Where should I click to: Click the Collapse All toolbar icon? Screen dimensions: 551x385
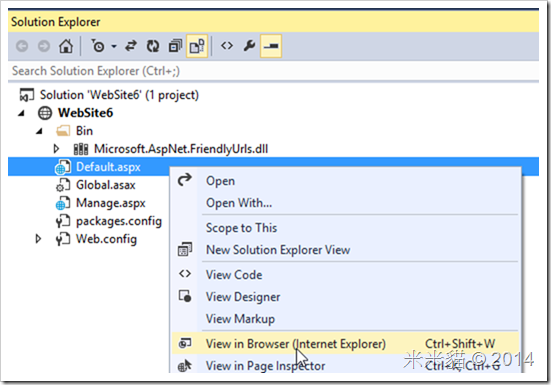click(x=175, y=46)
